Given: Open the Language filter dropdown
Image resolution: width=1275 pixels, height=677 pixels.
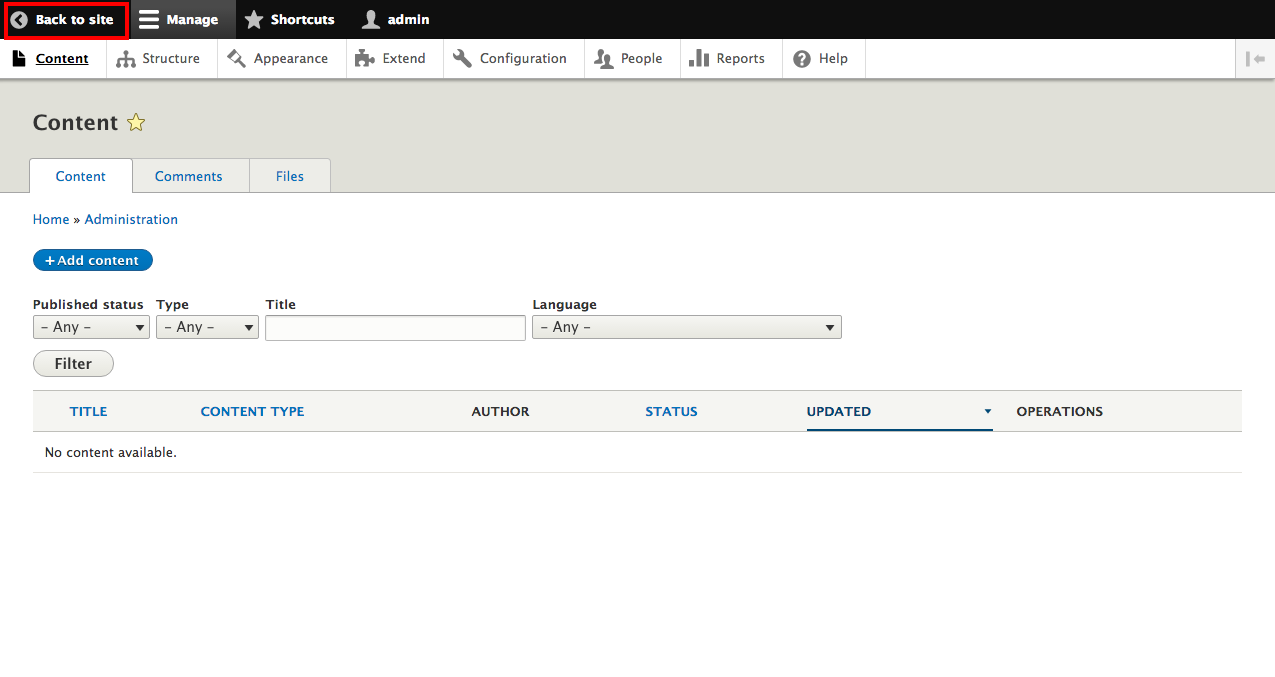Looking at the screenshot, I should tap(687, 327).
